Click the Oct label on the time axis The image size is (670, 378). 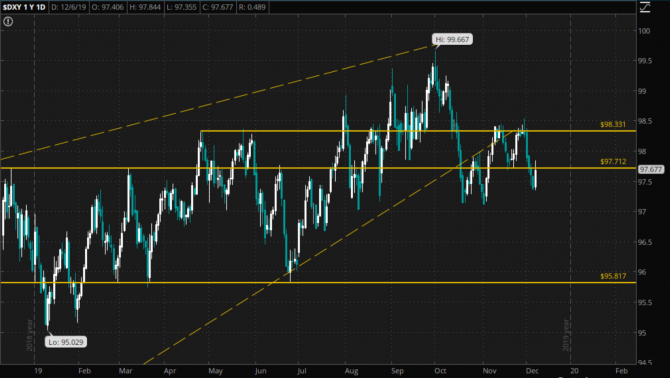point(440,371)
